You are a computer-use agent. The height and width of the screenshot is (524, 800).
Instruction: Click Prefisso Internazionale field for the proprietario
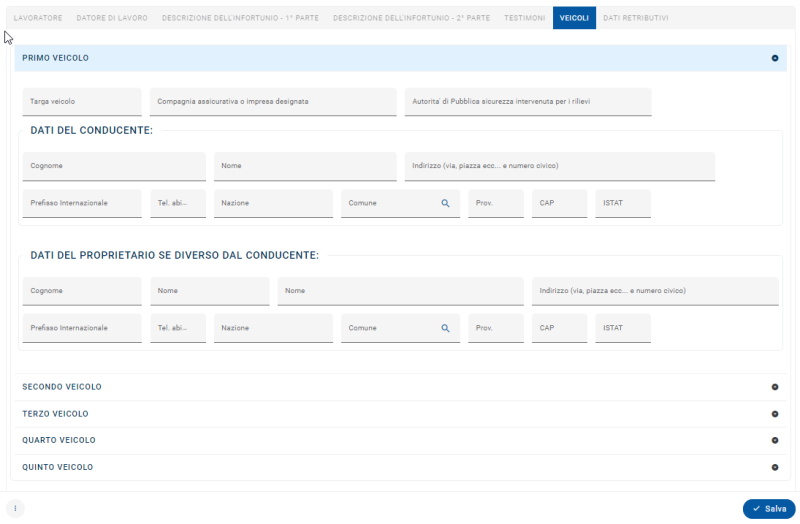(x=82, y=328)
